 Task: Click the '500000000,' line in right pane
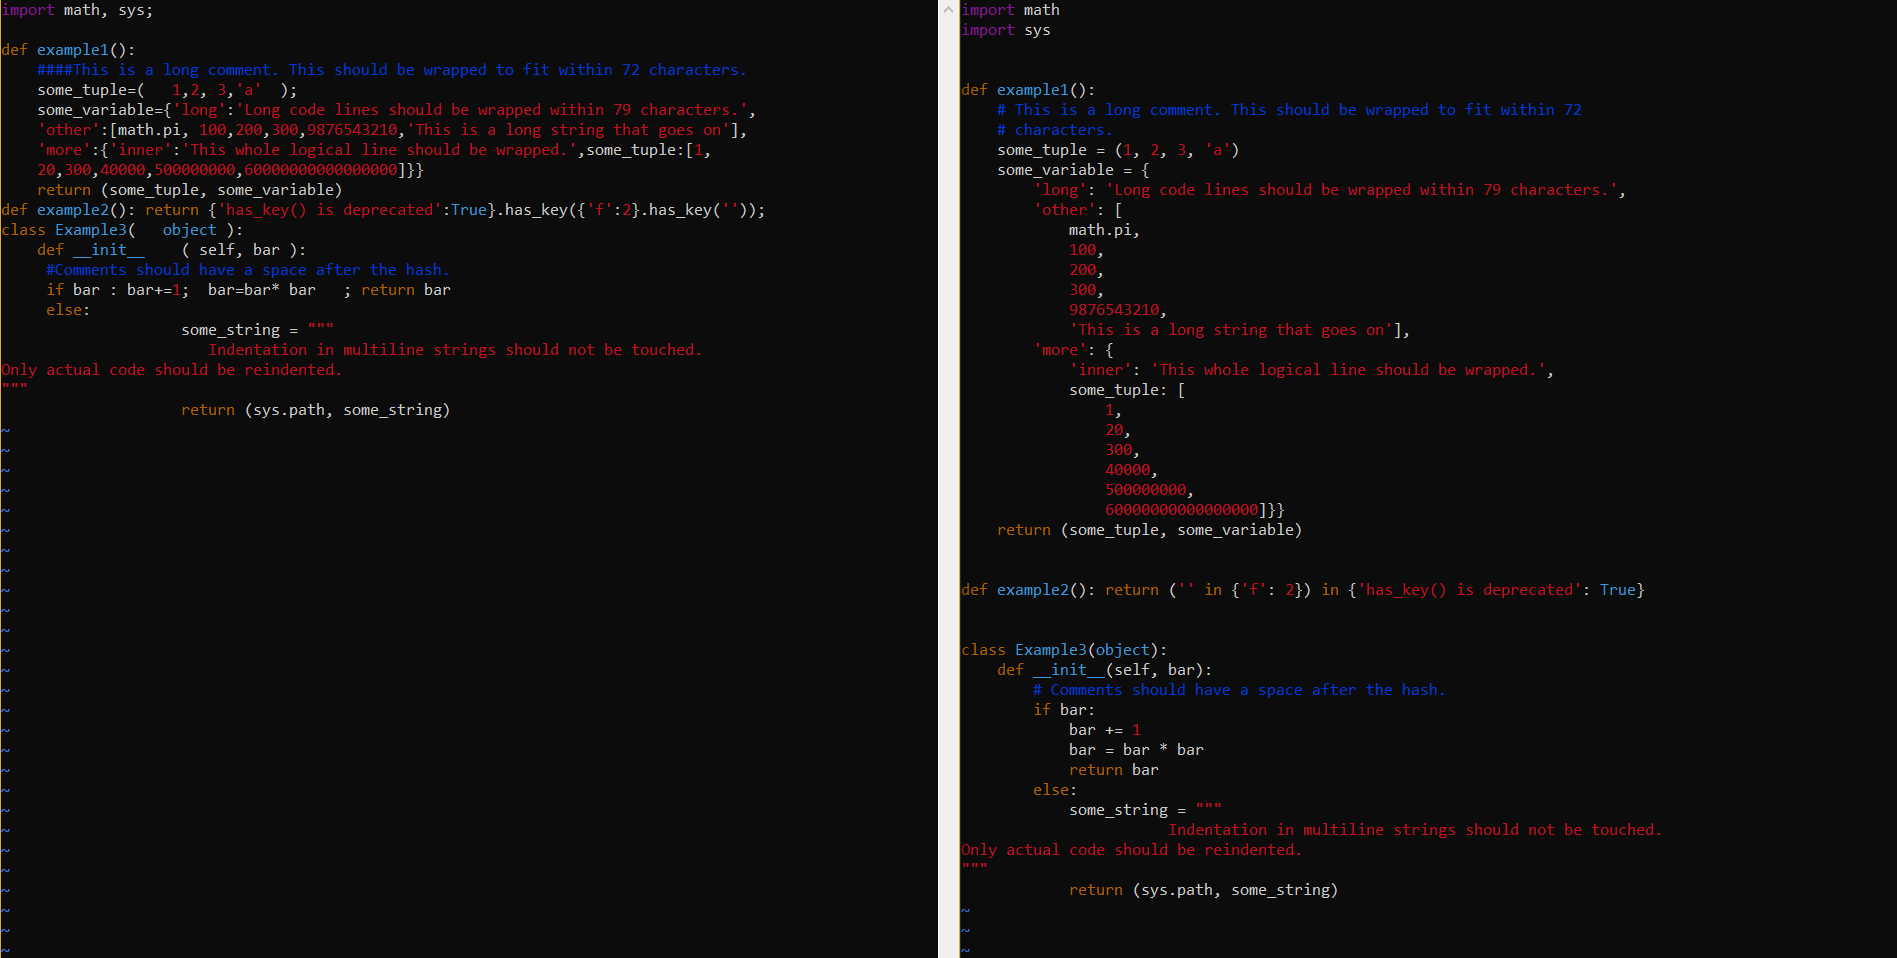click(x=1150, y=490)
